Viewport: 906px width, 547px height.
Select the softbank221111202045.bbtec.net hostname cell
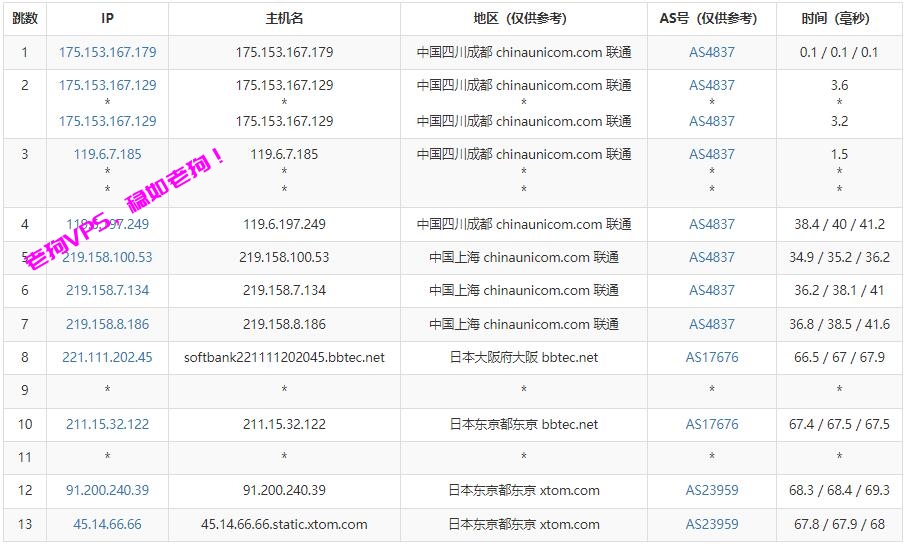tap(284, 357)
